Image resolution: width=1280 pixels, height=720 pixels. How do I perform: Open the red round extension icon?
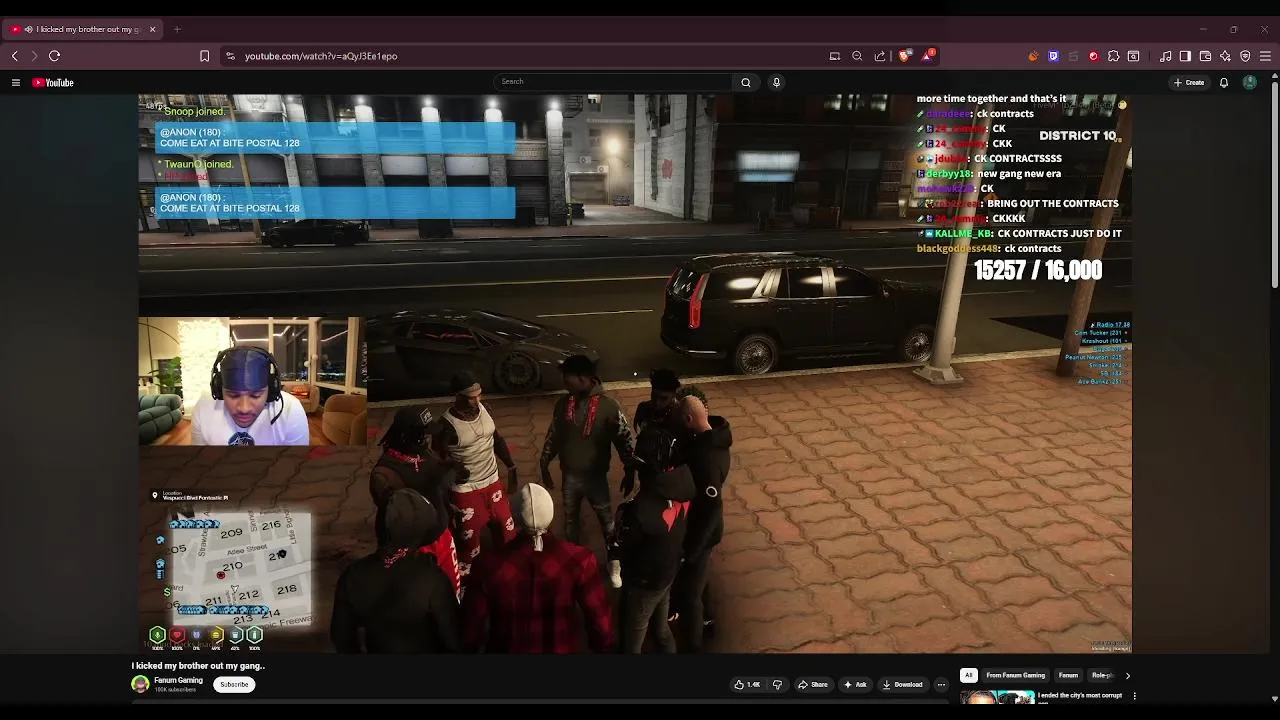click(1093, 56)
